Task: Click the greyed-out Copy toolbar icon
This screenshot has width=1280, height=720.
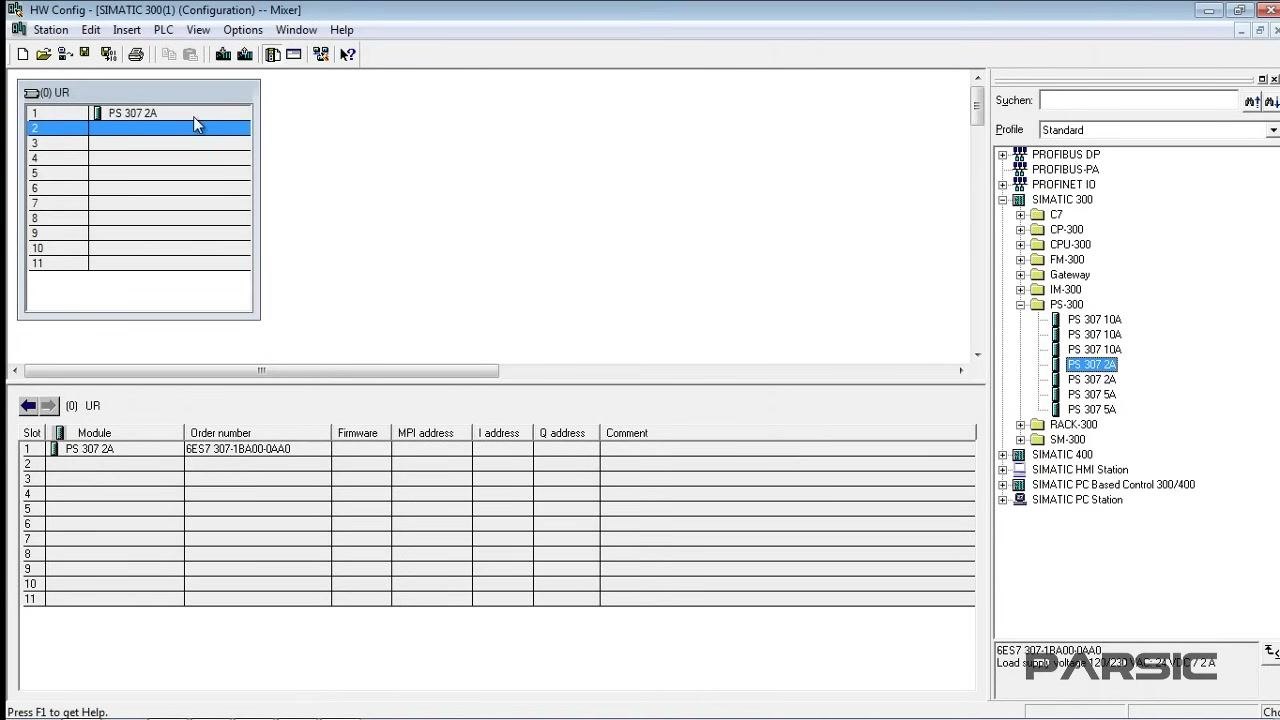Action: [x=169, y=55]
